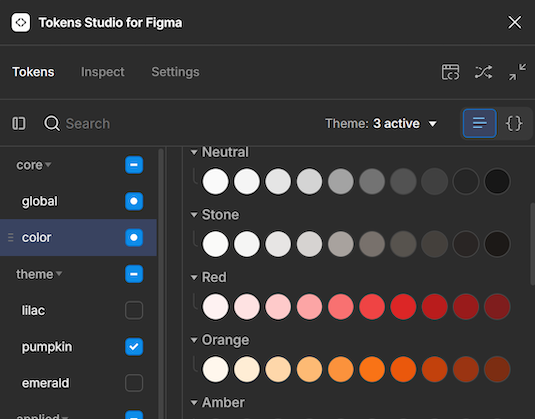535x419 pixels.
Task: Open the Inspect tab
Action: click(102, 72)
